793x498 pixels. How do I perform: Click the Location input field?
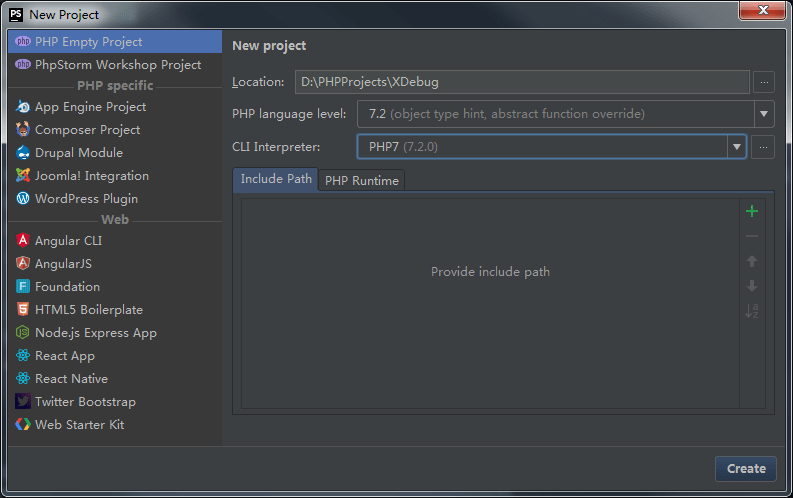pos(522,82)
